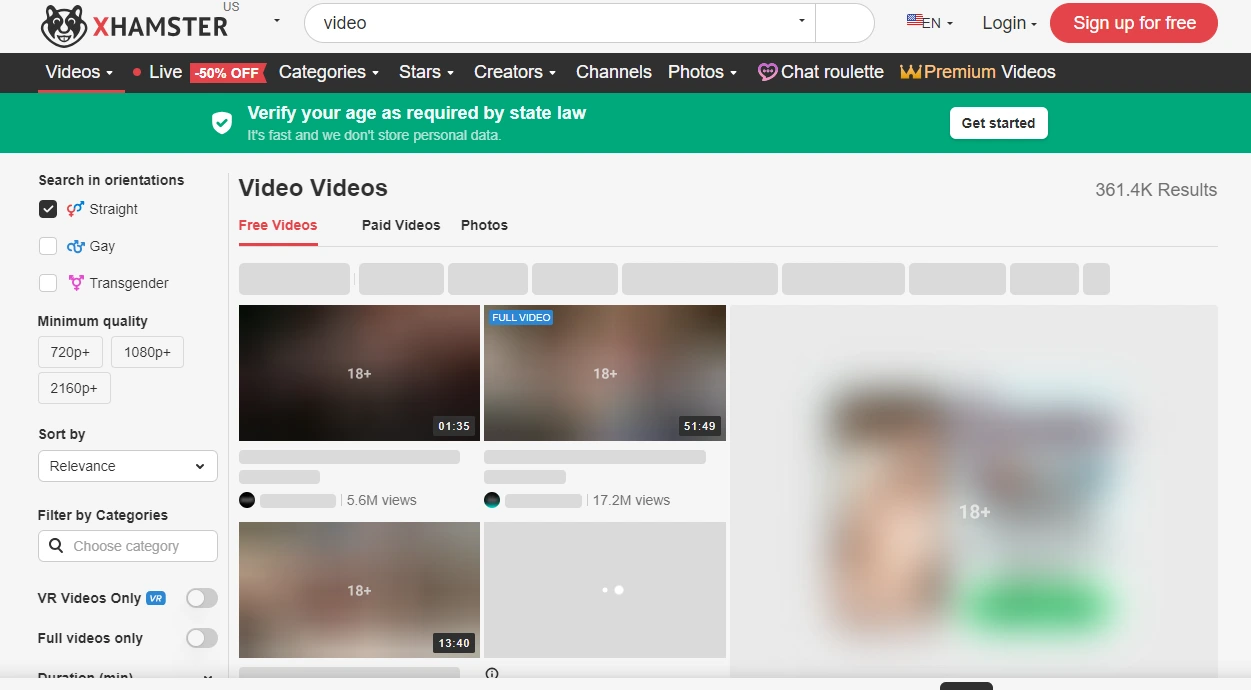Click the xHamster logo icon

(63, 25)
